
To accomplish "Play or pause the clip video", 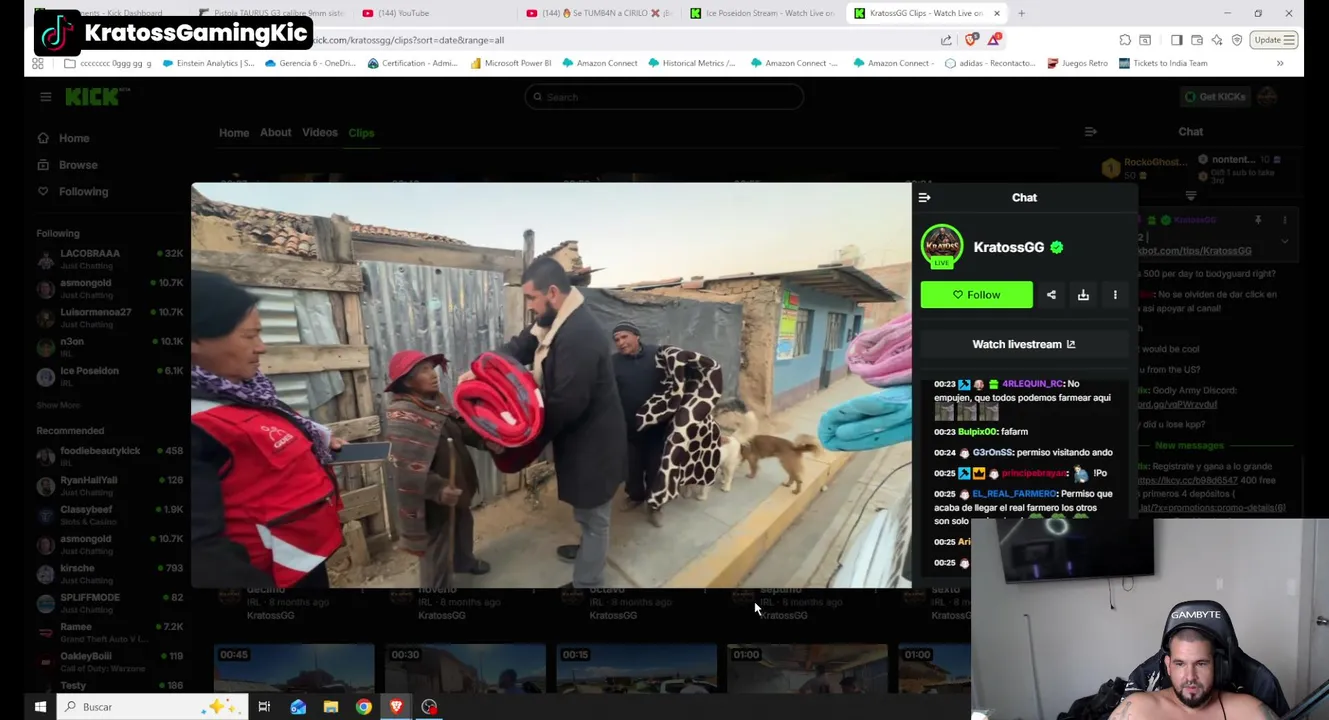I will click(x=551, y=385).
